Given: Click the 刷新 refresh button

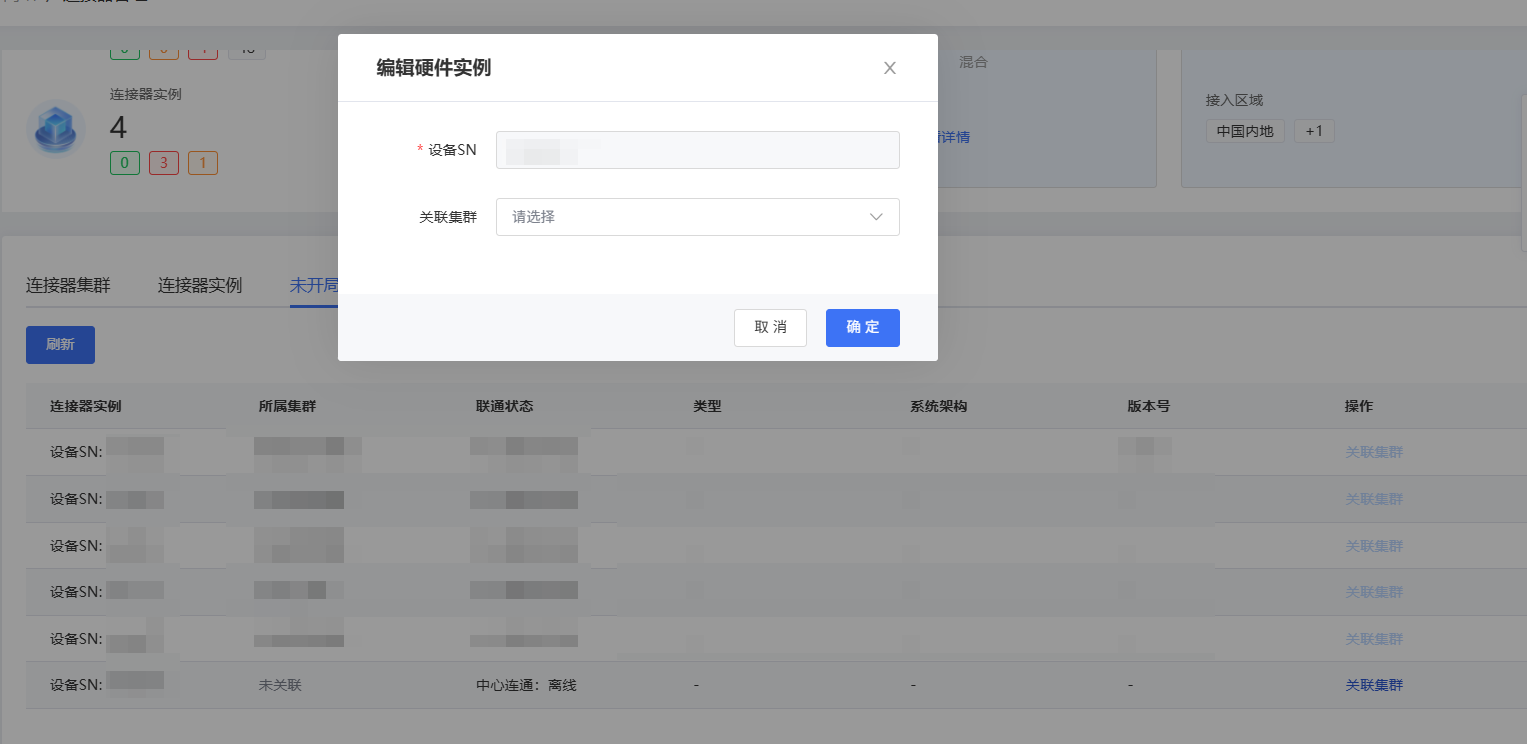Looking at the screenshot, I should [x=60, y=345].
